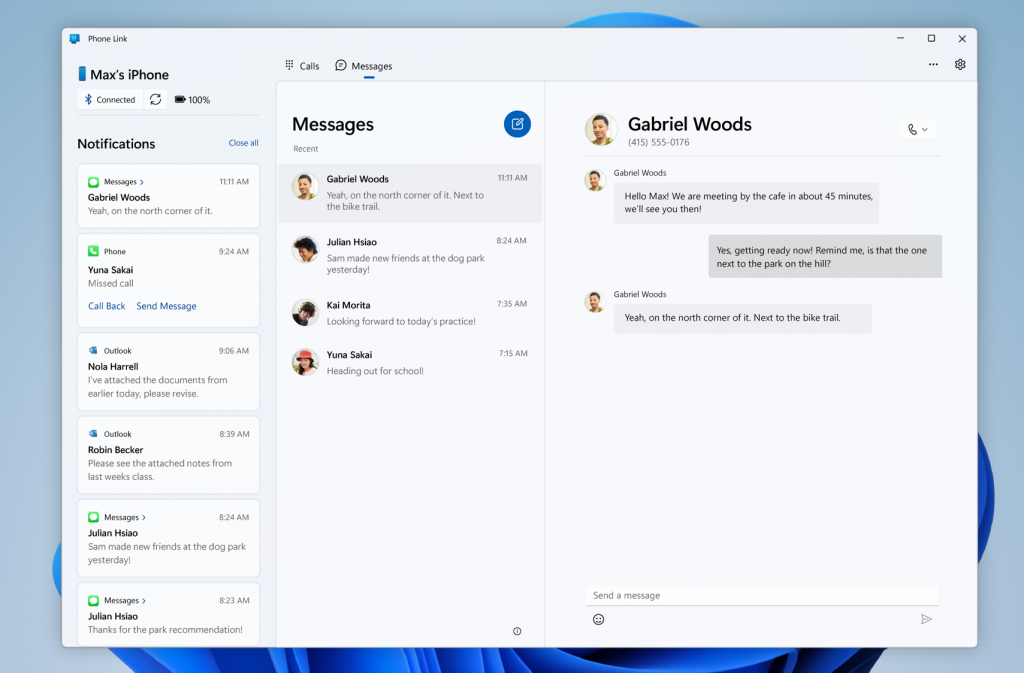Click the send message arrow icon
1024x673 pixels.
927,619
